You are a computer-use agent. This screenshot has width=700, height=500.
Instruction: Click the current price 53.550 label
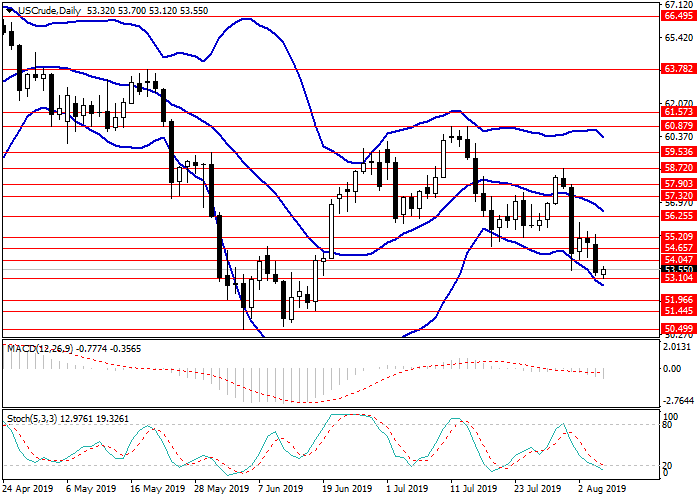click(x=679, y=269)
